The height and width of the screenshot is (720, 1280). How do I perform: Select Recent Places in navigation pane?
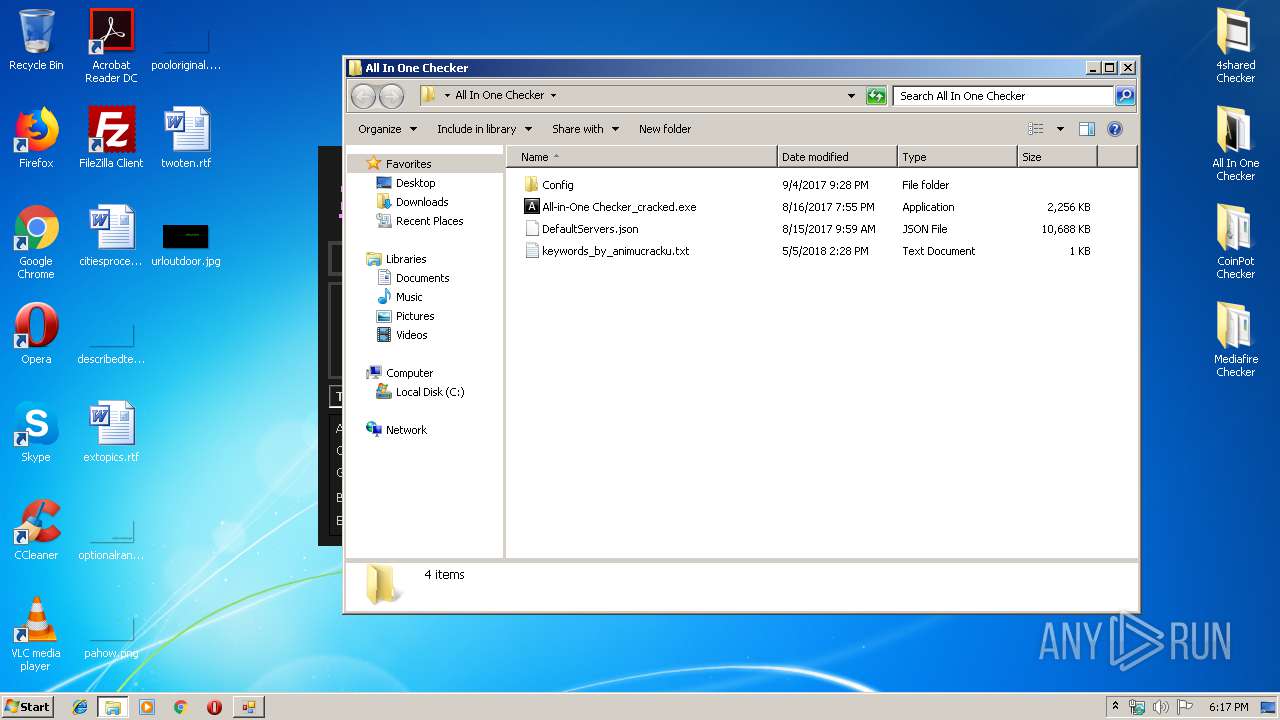(429, 221)
